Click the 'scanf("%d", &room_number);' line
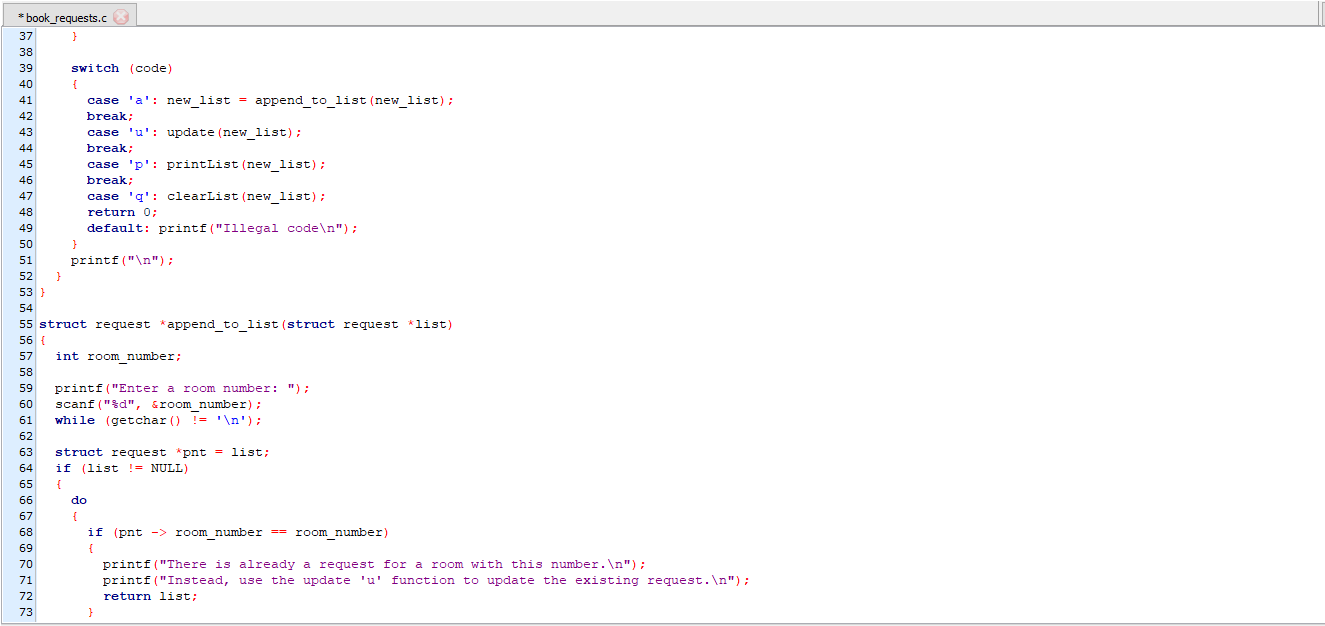 (x=158, y=404)
